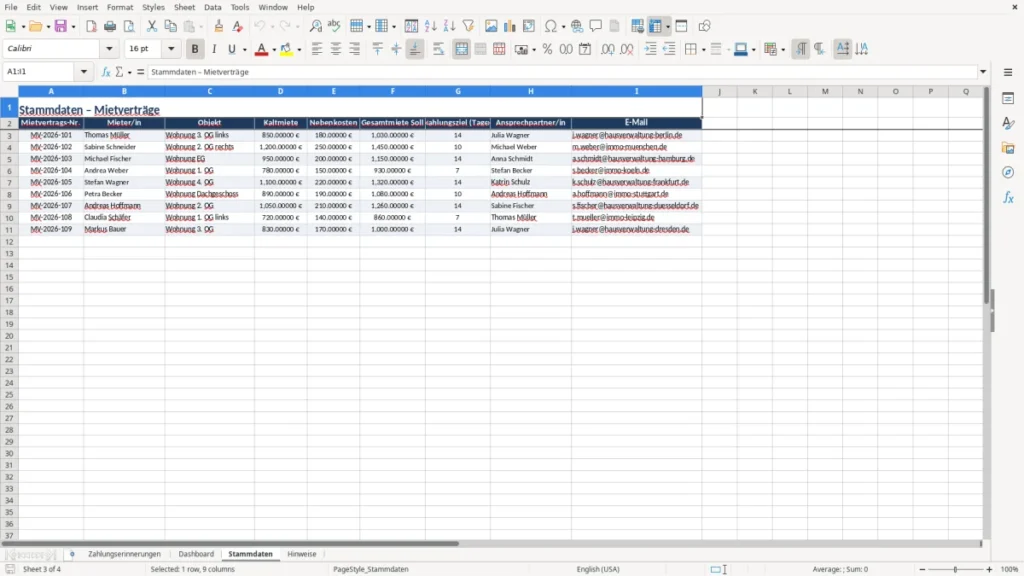This screenshot has width=1024, height=576.
Task: Apply the red font color swatch
Action: tap(261, 49)
